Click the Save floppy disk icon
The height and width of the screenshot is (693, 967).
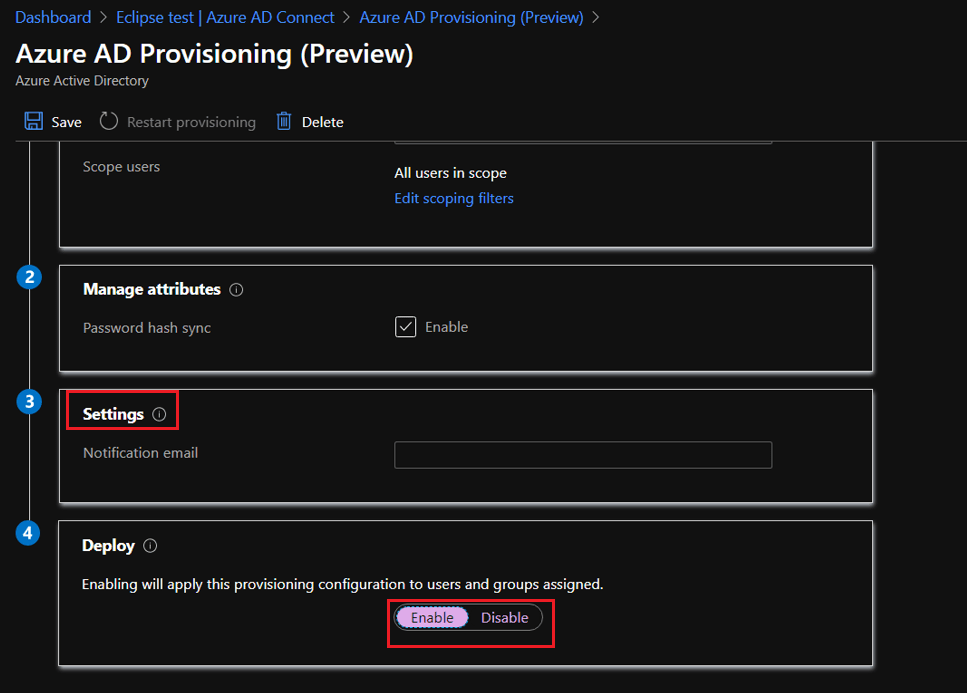click(33, 121)
